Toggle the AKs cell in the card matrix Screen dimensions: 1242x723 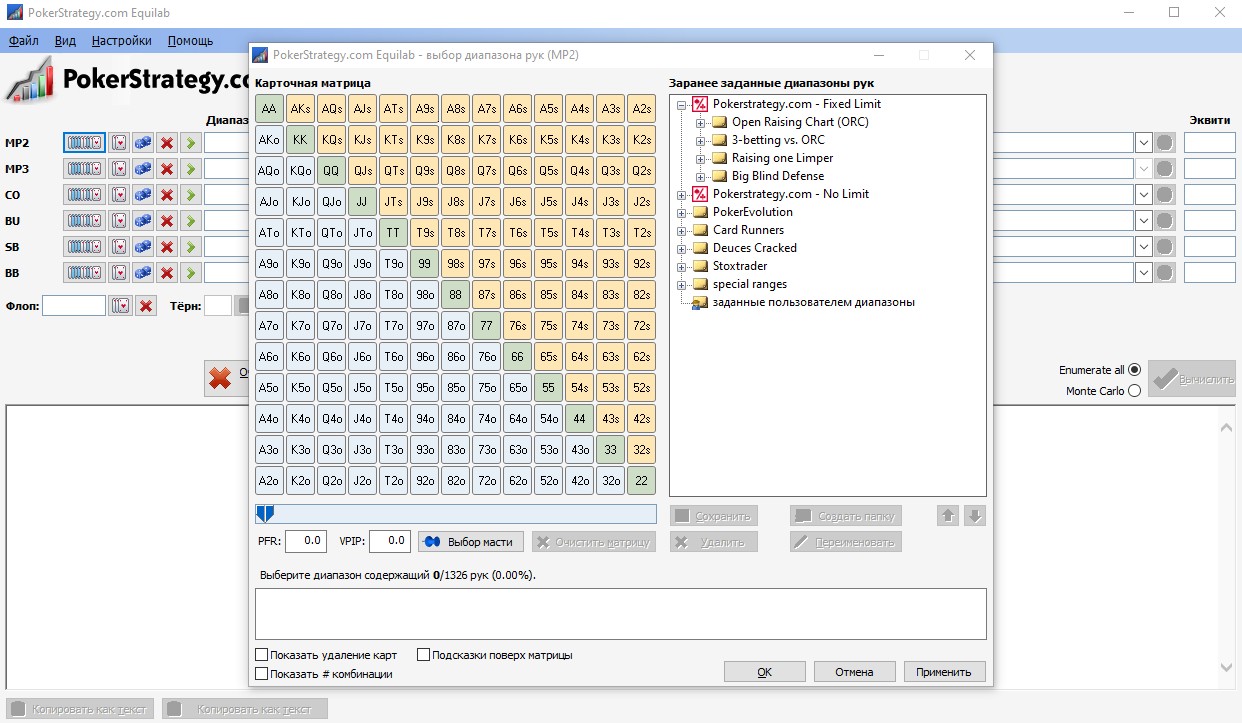pyautogui.click(x=300, y=109)
